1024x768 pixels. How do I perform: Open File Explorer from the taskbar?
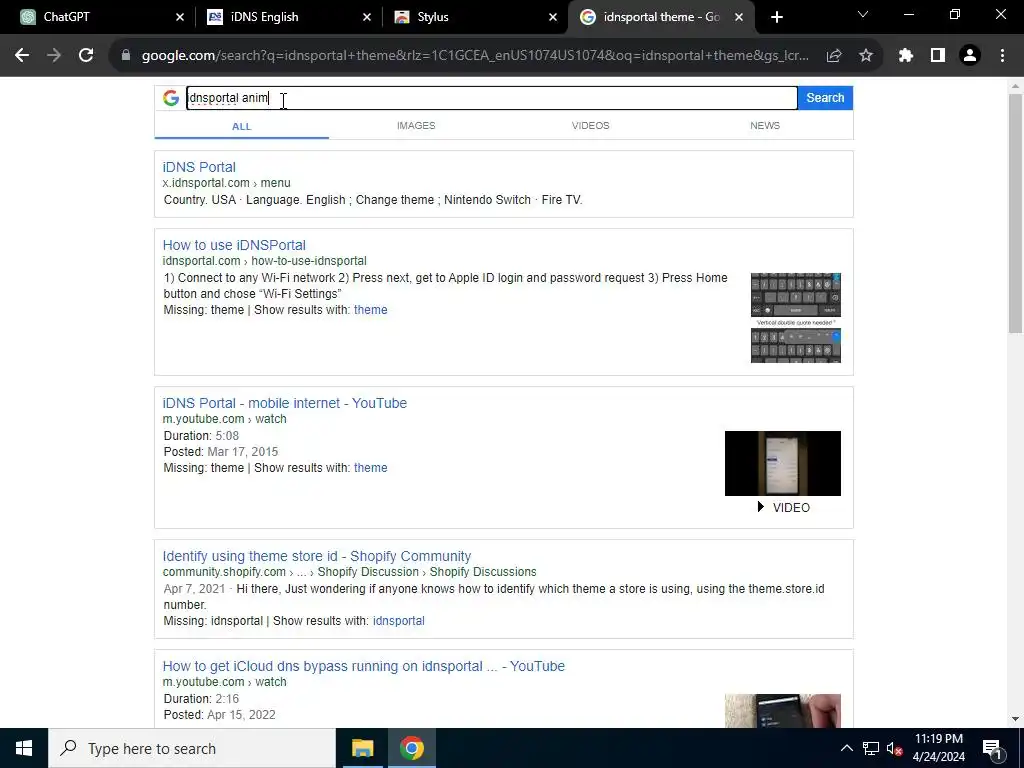[x=362, y=748]
